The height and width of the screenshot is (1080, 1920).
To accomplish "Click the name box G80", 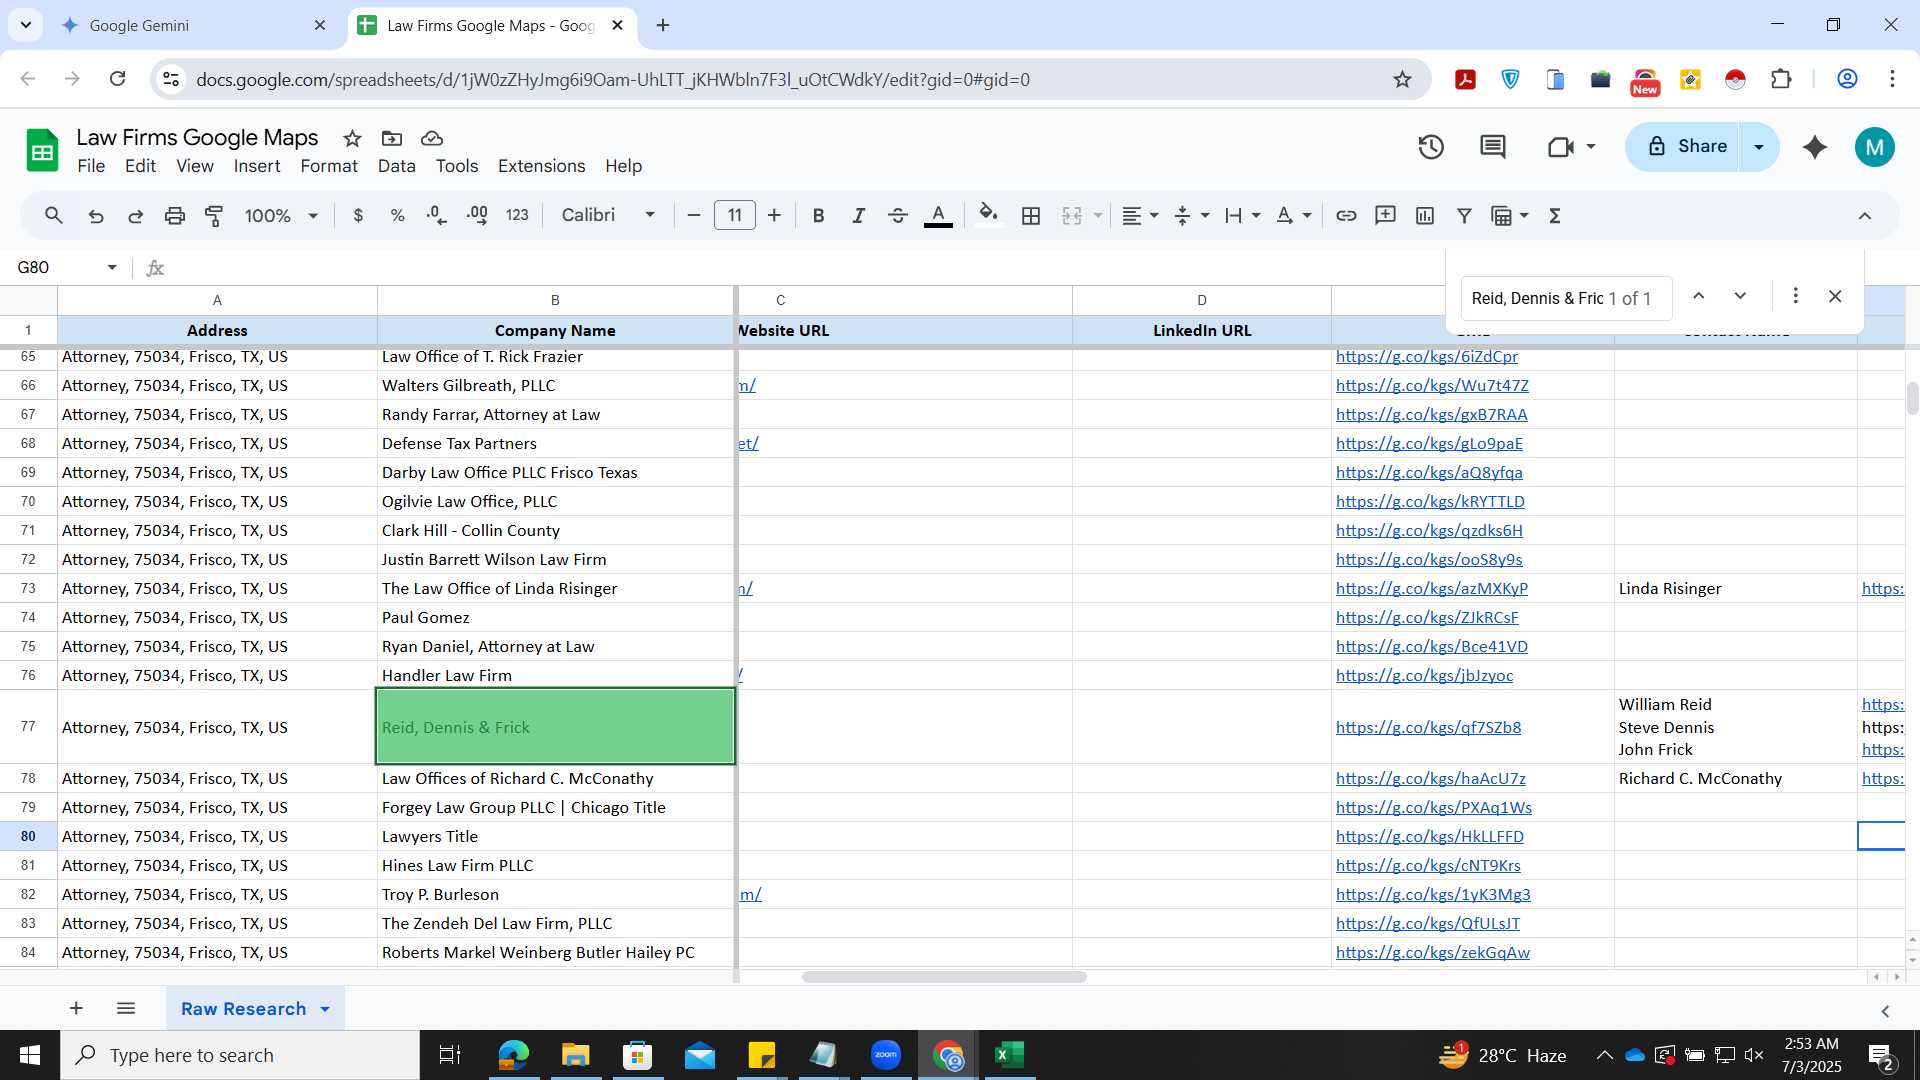I will [x=60, y=267].
